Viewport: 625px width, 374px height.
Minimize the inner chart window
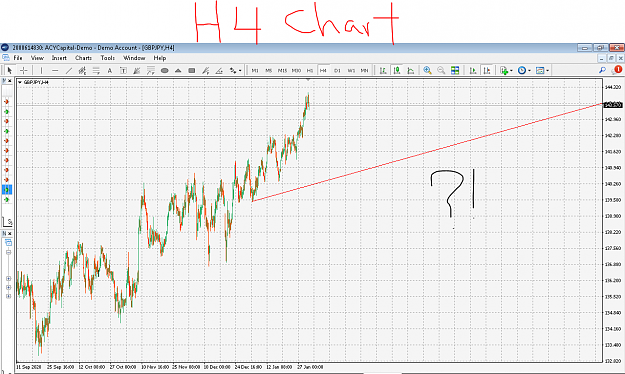coord(602,58)
